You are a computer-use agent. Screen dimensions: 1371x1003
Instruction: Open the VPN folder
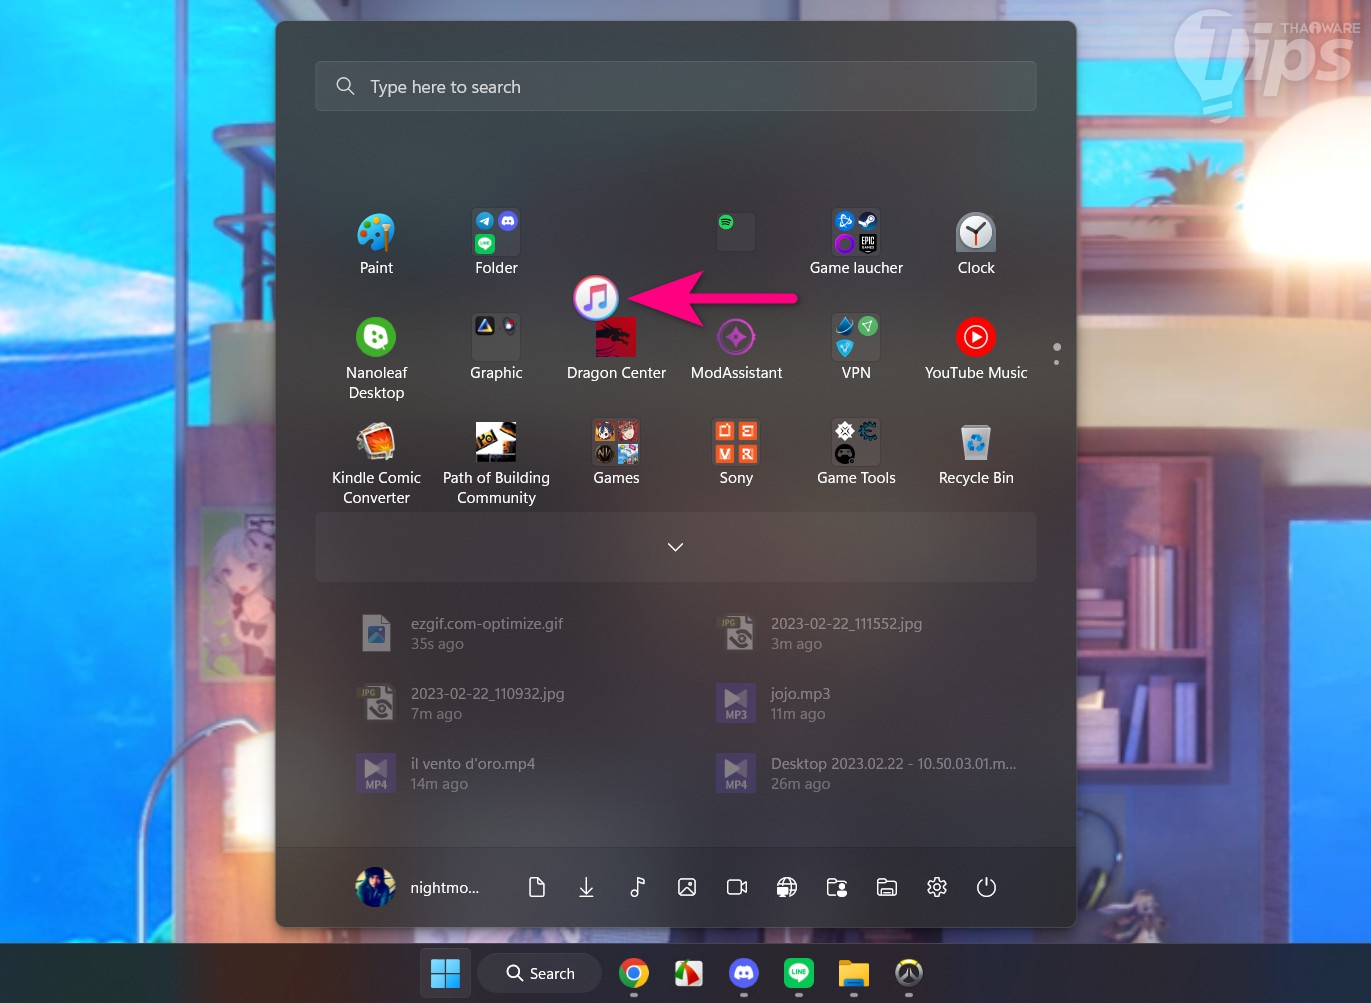[856, 348]
